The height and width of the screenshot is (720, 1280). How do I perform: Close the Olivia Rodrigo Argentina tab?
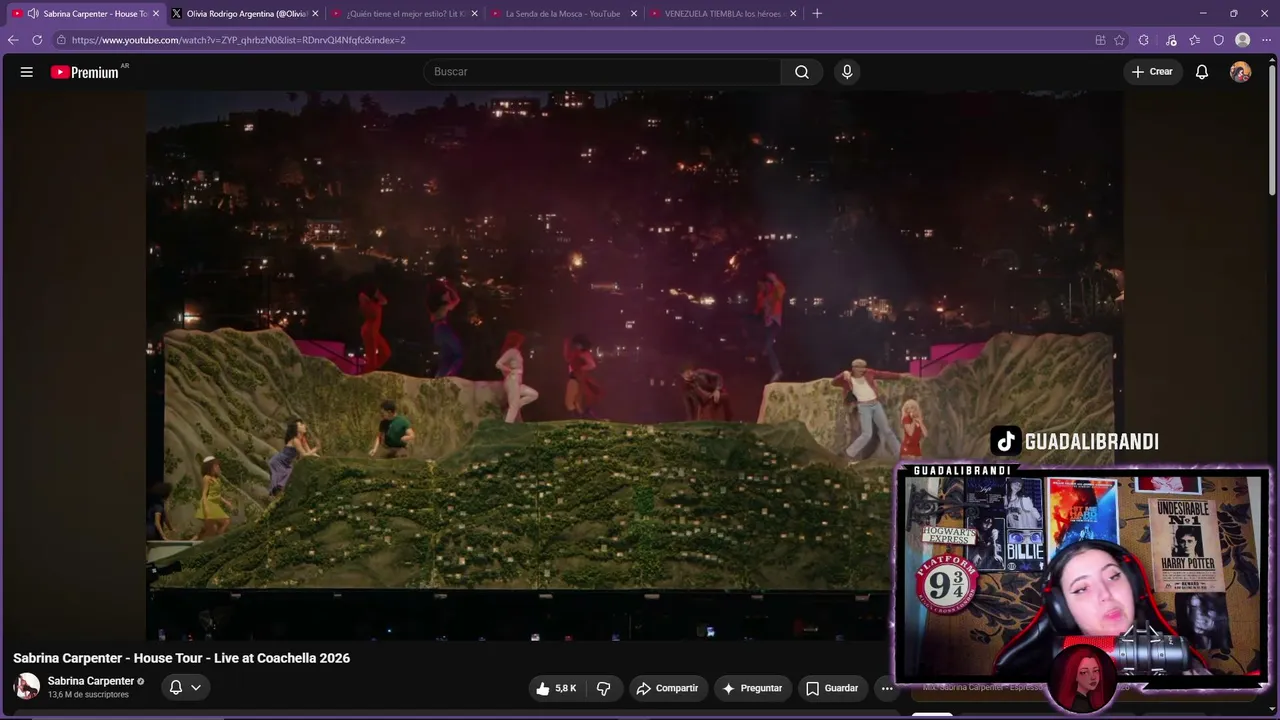[x=315, y=13]
